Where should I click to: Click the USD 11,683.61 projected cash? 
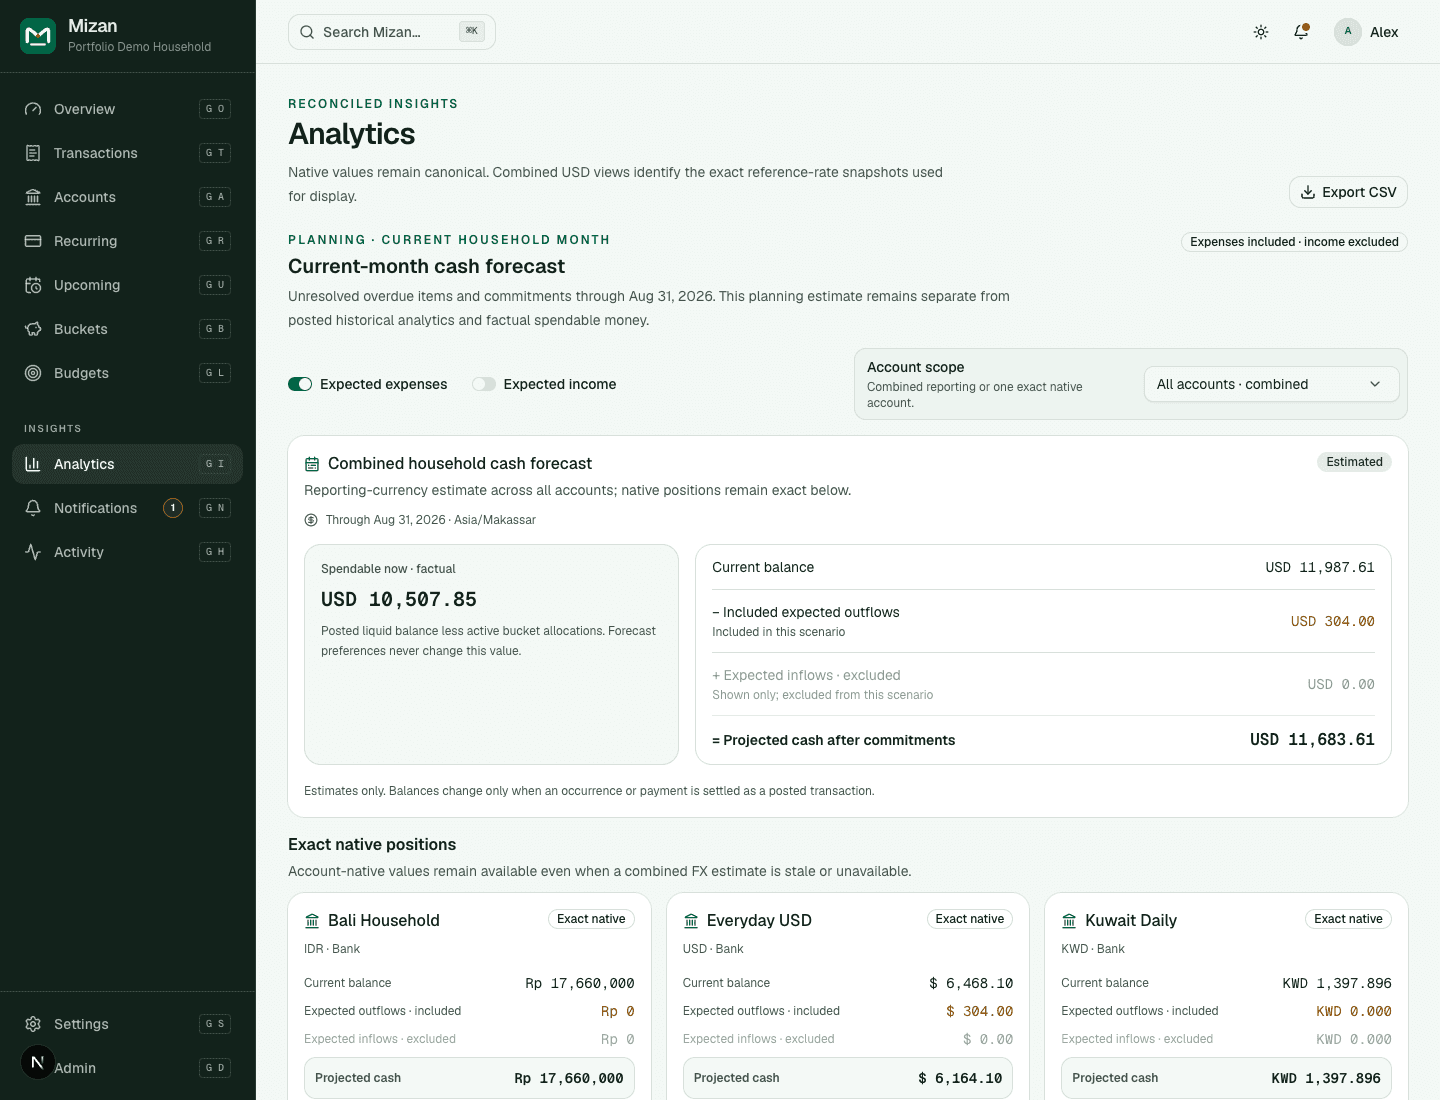click(1312, 740)
